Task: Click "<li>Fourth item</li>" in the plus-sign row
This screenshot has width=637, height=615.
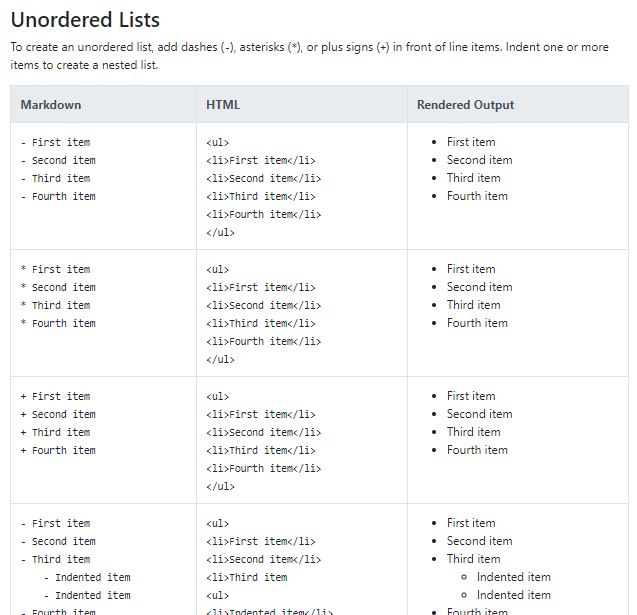Action: coord(263,468)
